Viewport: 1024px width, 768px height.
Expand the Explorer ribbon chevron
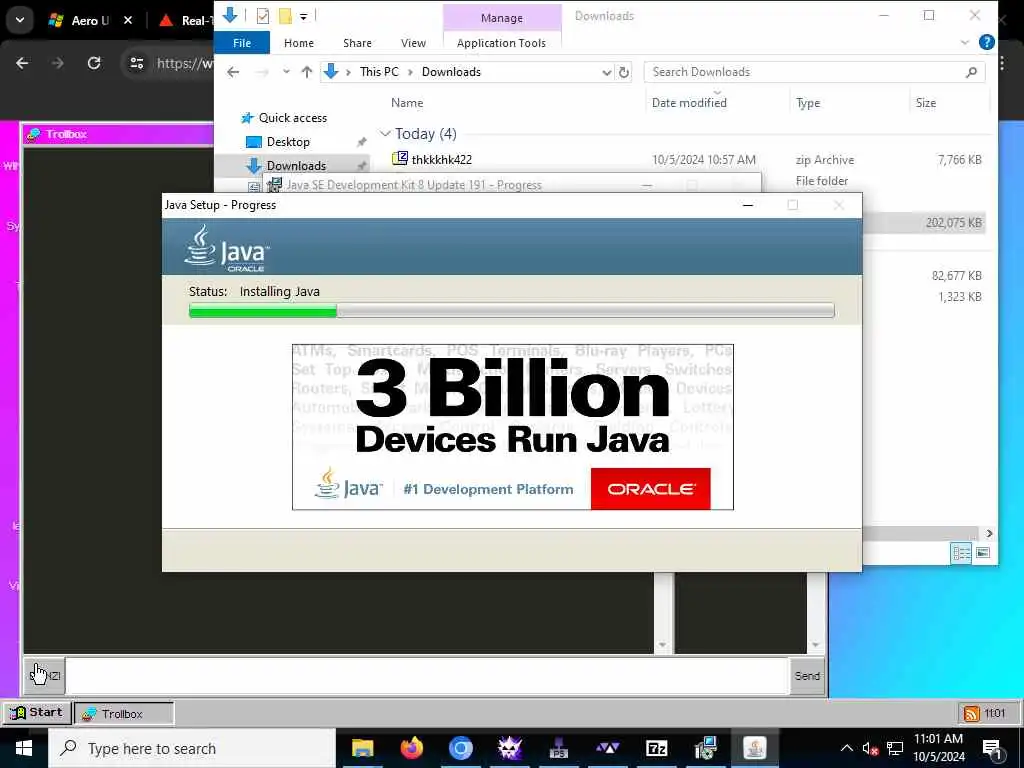pyautogui.click(x=965, y=42)
